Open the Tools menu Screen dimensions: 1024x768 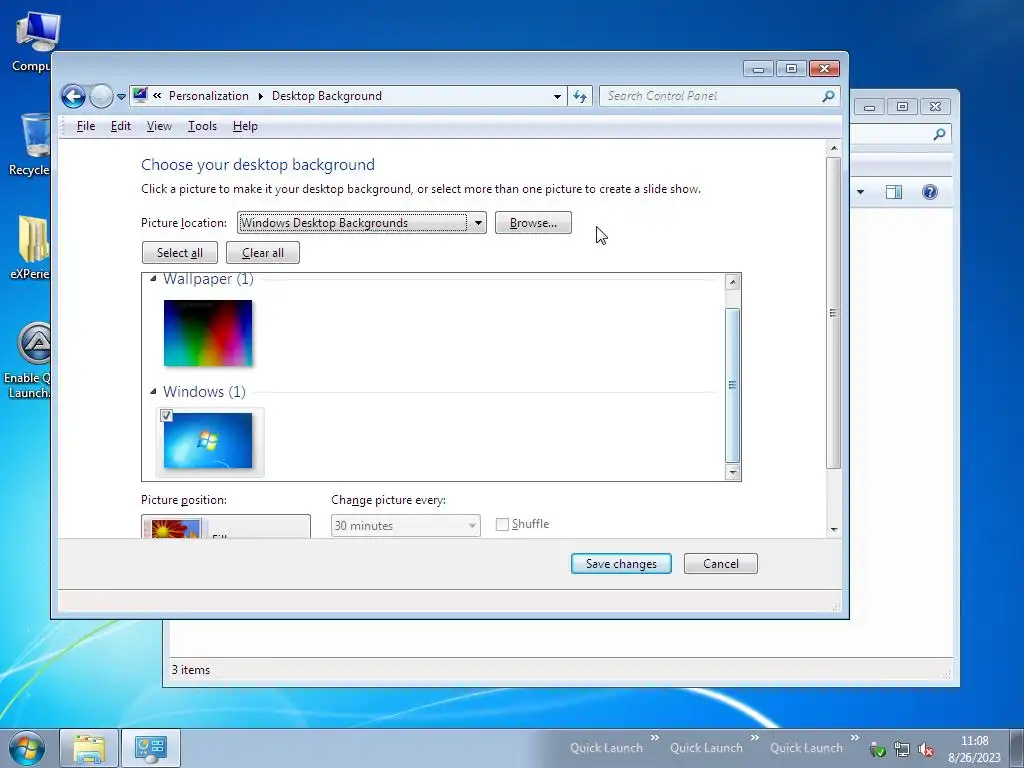click(202, 126)
